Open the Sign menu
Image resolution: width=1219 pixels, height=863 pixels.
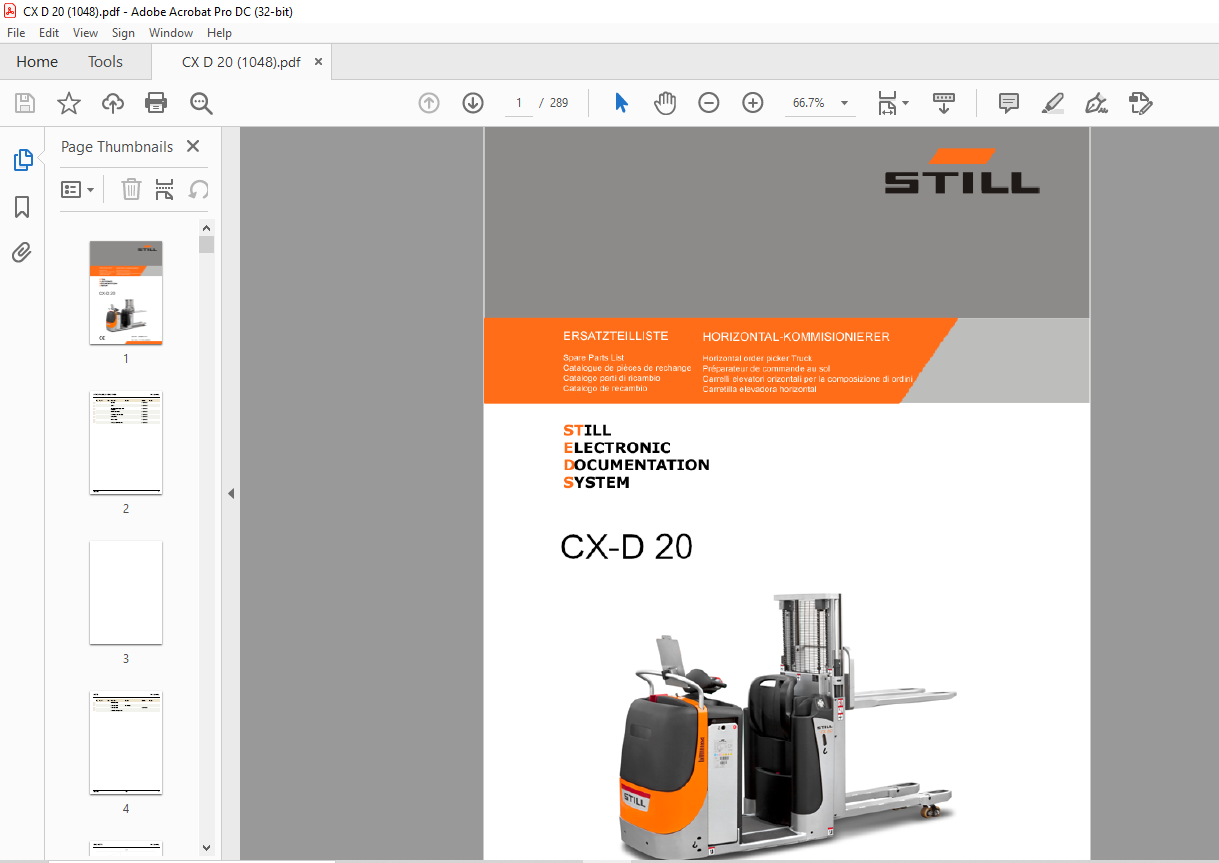(123, 33)
